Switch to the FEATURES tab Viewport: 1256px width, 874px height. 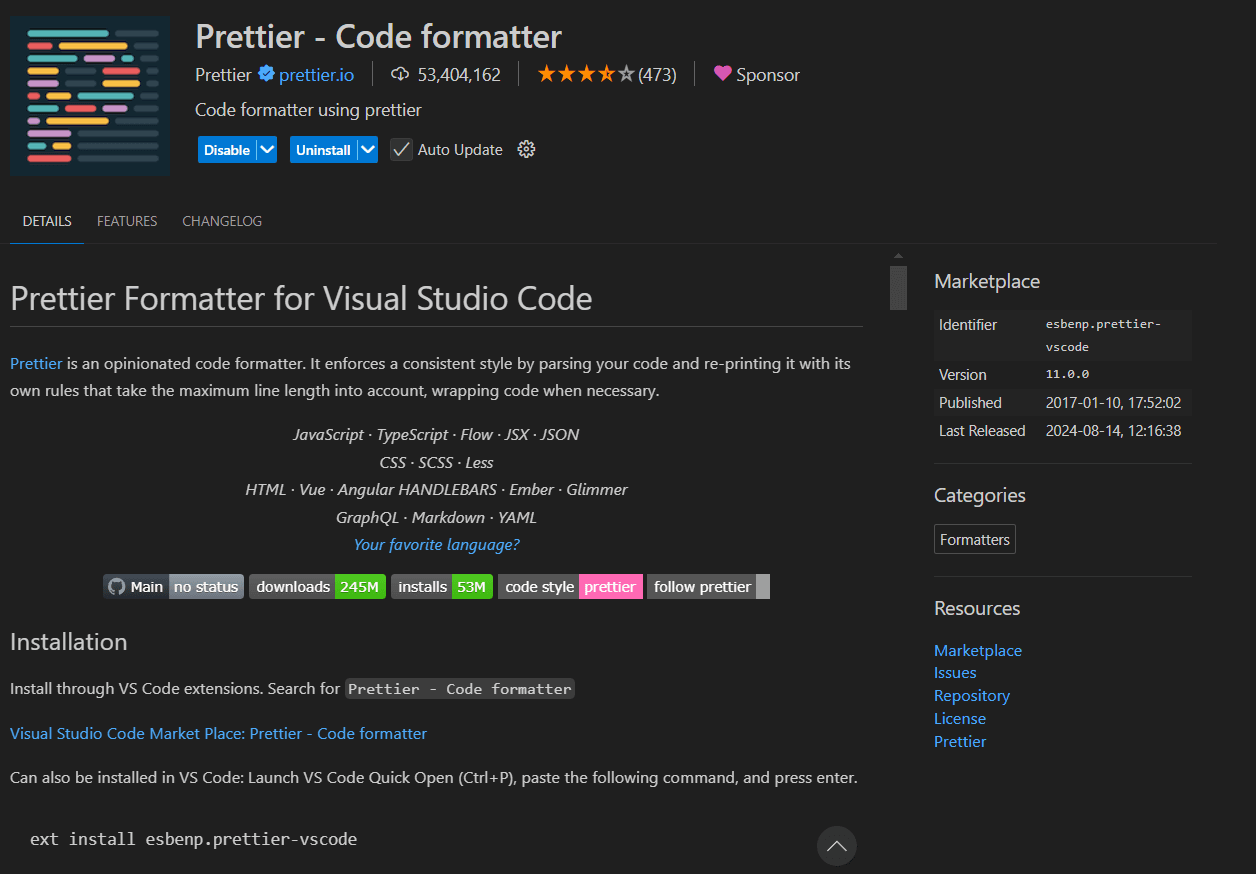127,221
